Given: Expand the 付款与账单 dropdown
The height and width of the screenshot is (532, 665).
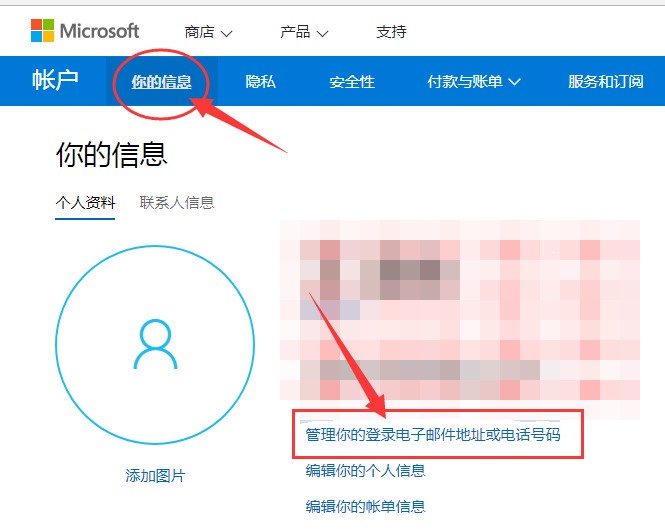Looking at the screenshot, I should [474, 81].
